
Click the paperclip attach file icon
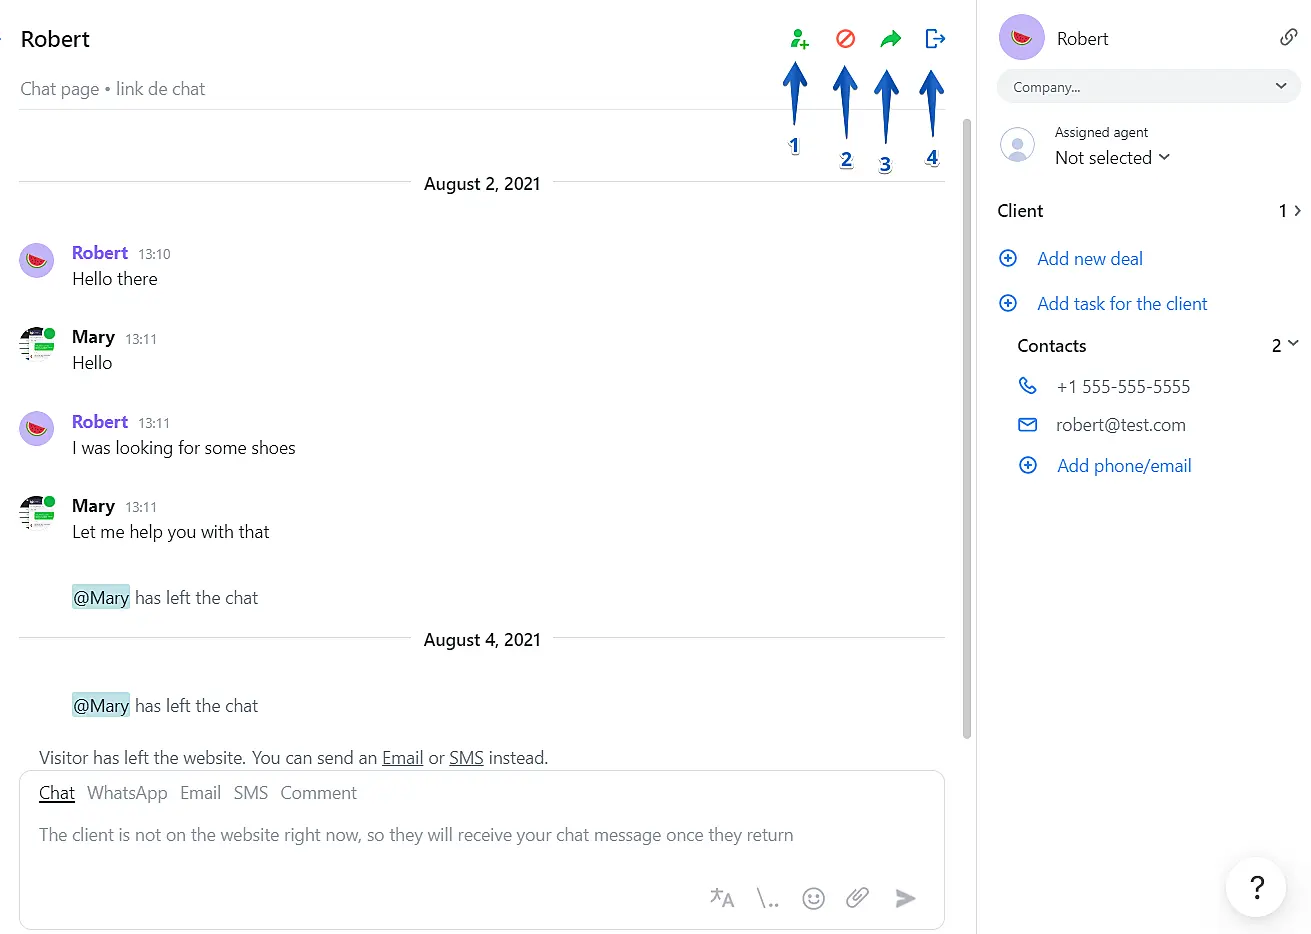857,898
